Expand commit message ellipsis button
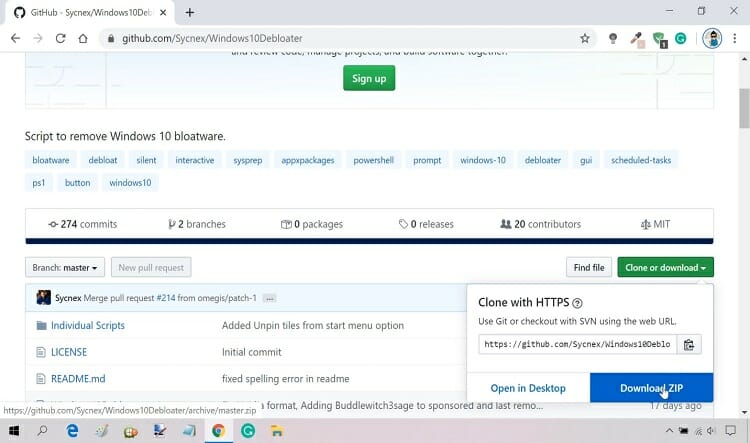 tap(269, 299)
